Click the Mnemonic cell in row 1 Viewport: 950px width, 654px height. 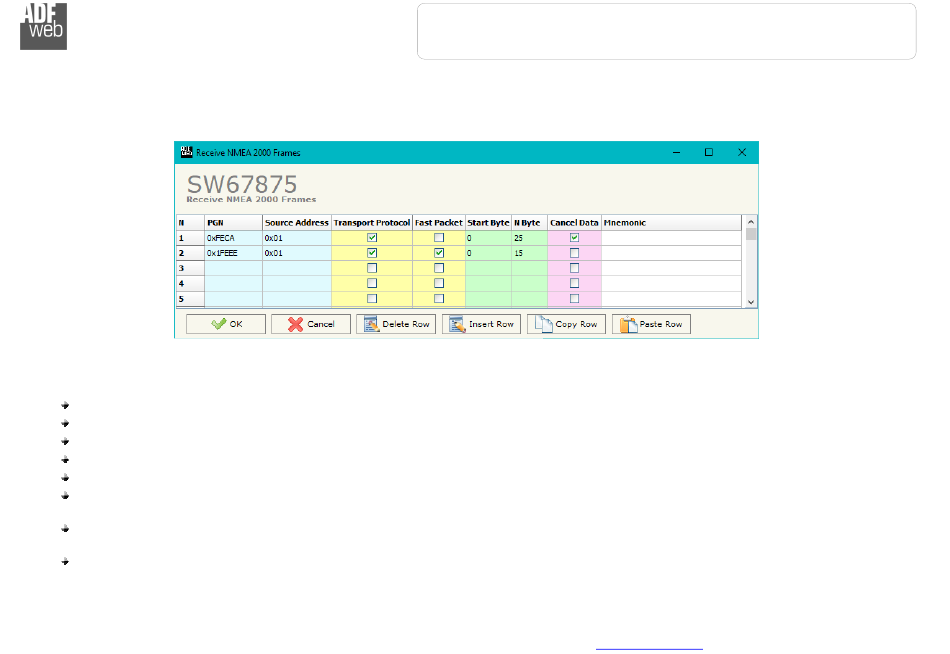pyautogui.click(x=671, y=238)
